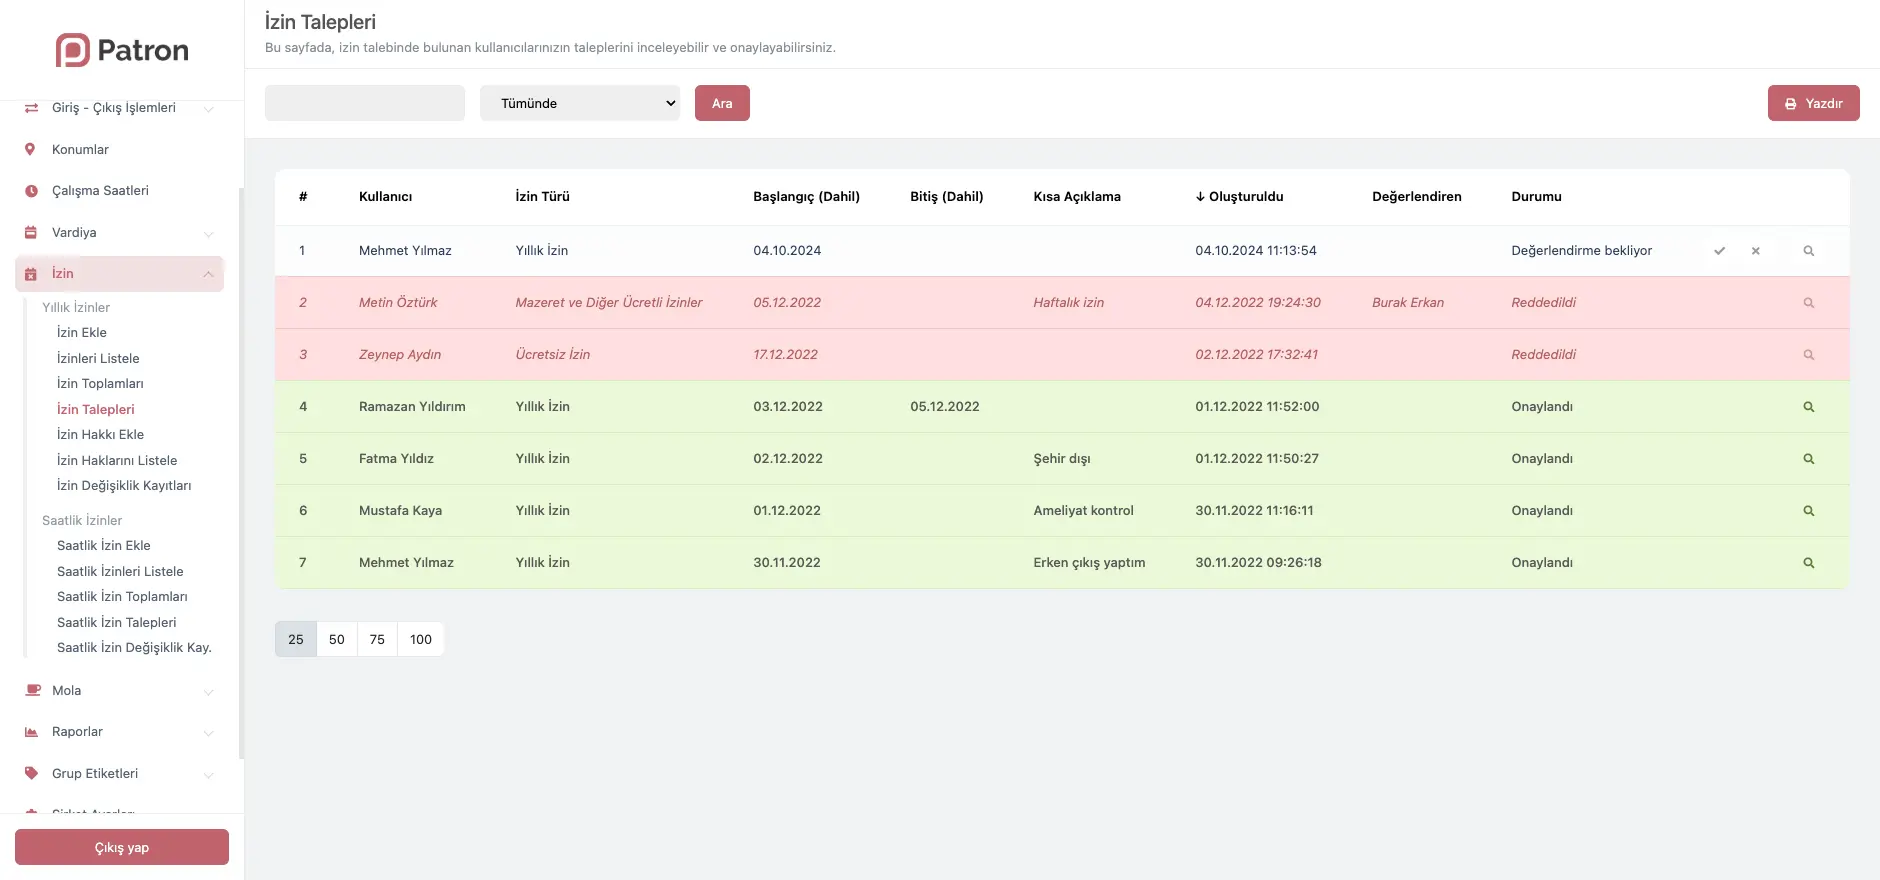Select İzin Hakkı Ekle menu item
1880x880 pixels.
tap(100, 434)
